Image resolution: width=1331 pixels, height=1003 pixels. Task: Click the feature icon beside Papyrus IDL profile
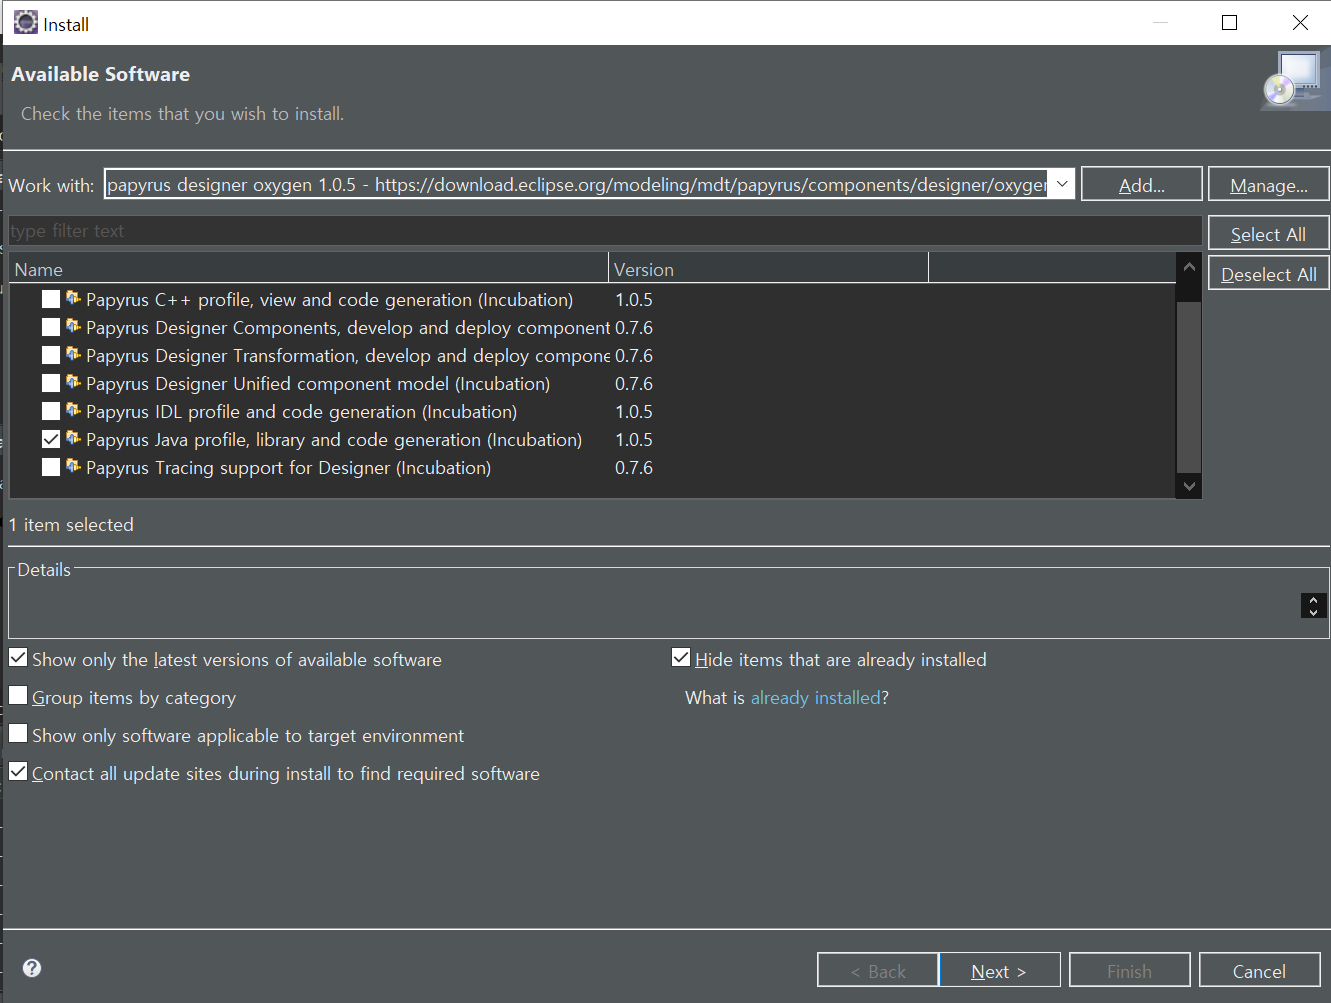point(73,410)
